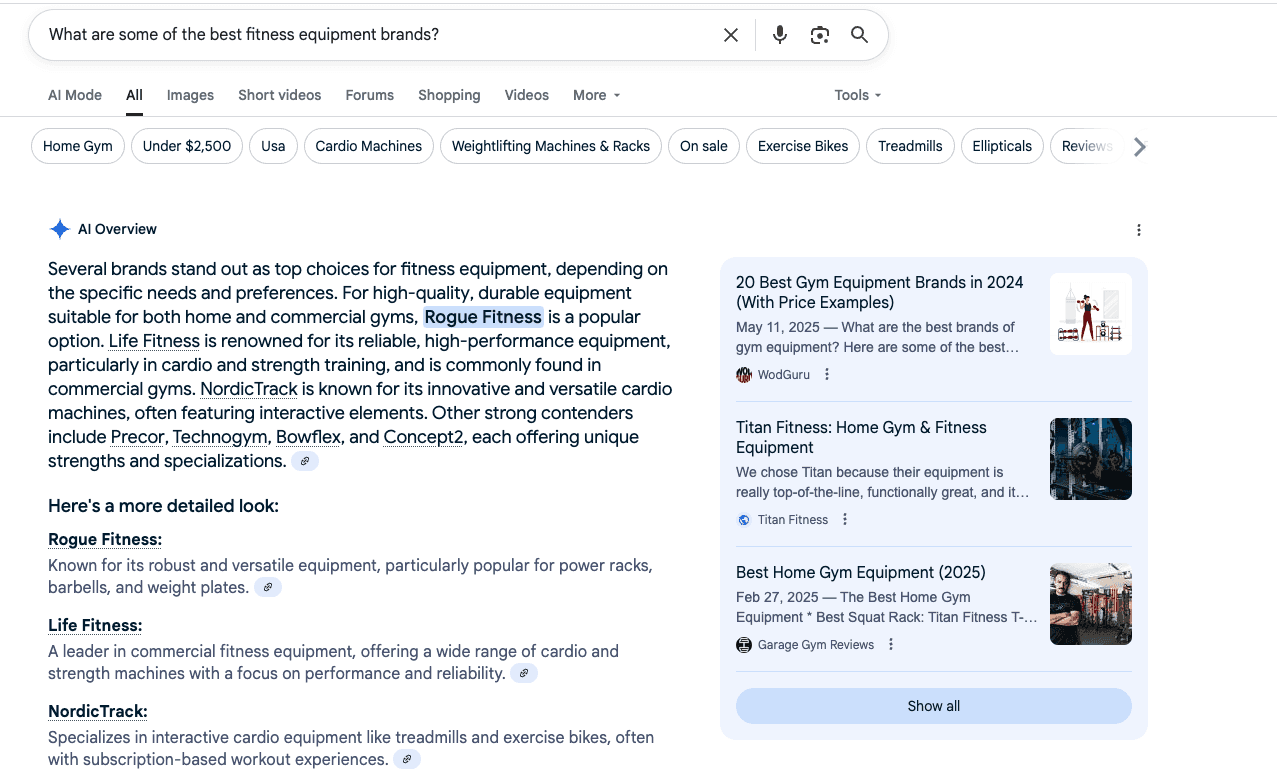
Task: Open the three-dot menu next to WodGuru
Action: coord(826,373)
